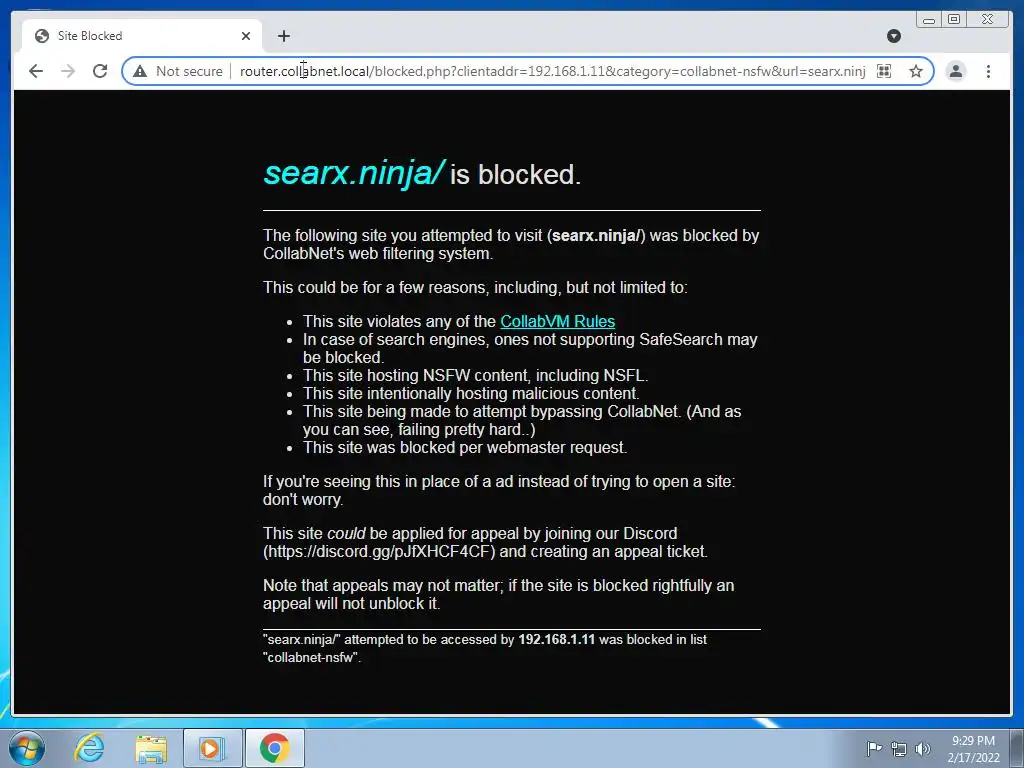Select the Chrome taskbar button
1024x768 pixels.
(274, 748)
